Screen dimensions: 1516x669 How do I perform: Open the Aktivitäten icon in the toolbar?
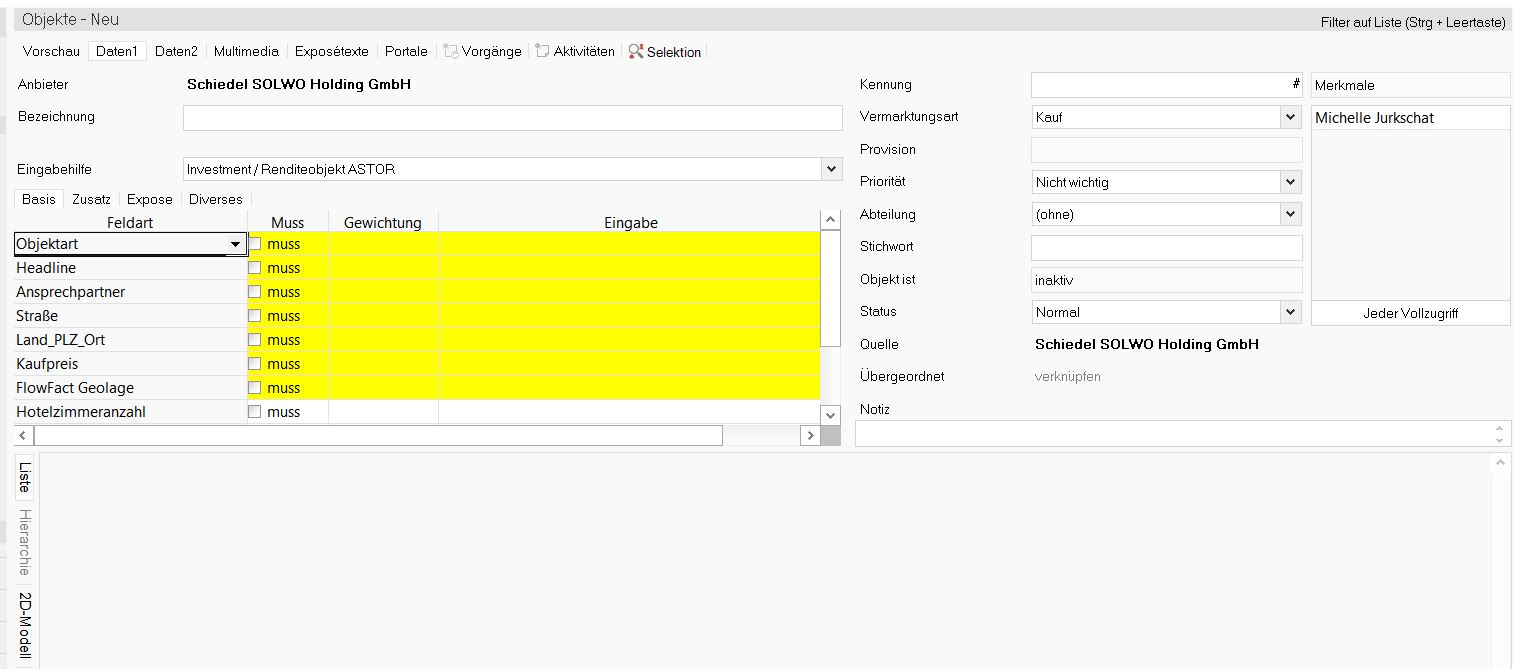click(543, 51)
